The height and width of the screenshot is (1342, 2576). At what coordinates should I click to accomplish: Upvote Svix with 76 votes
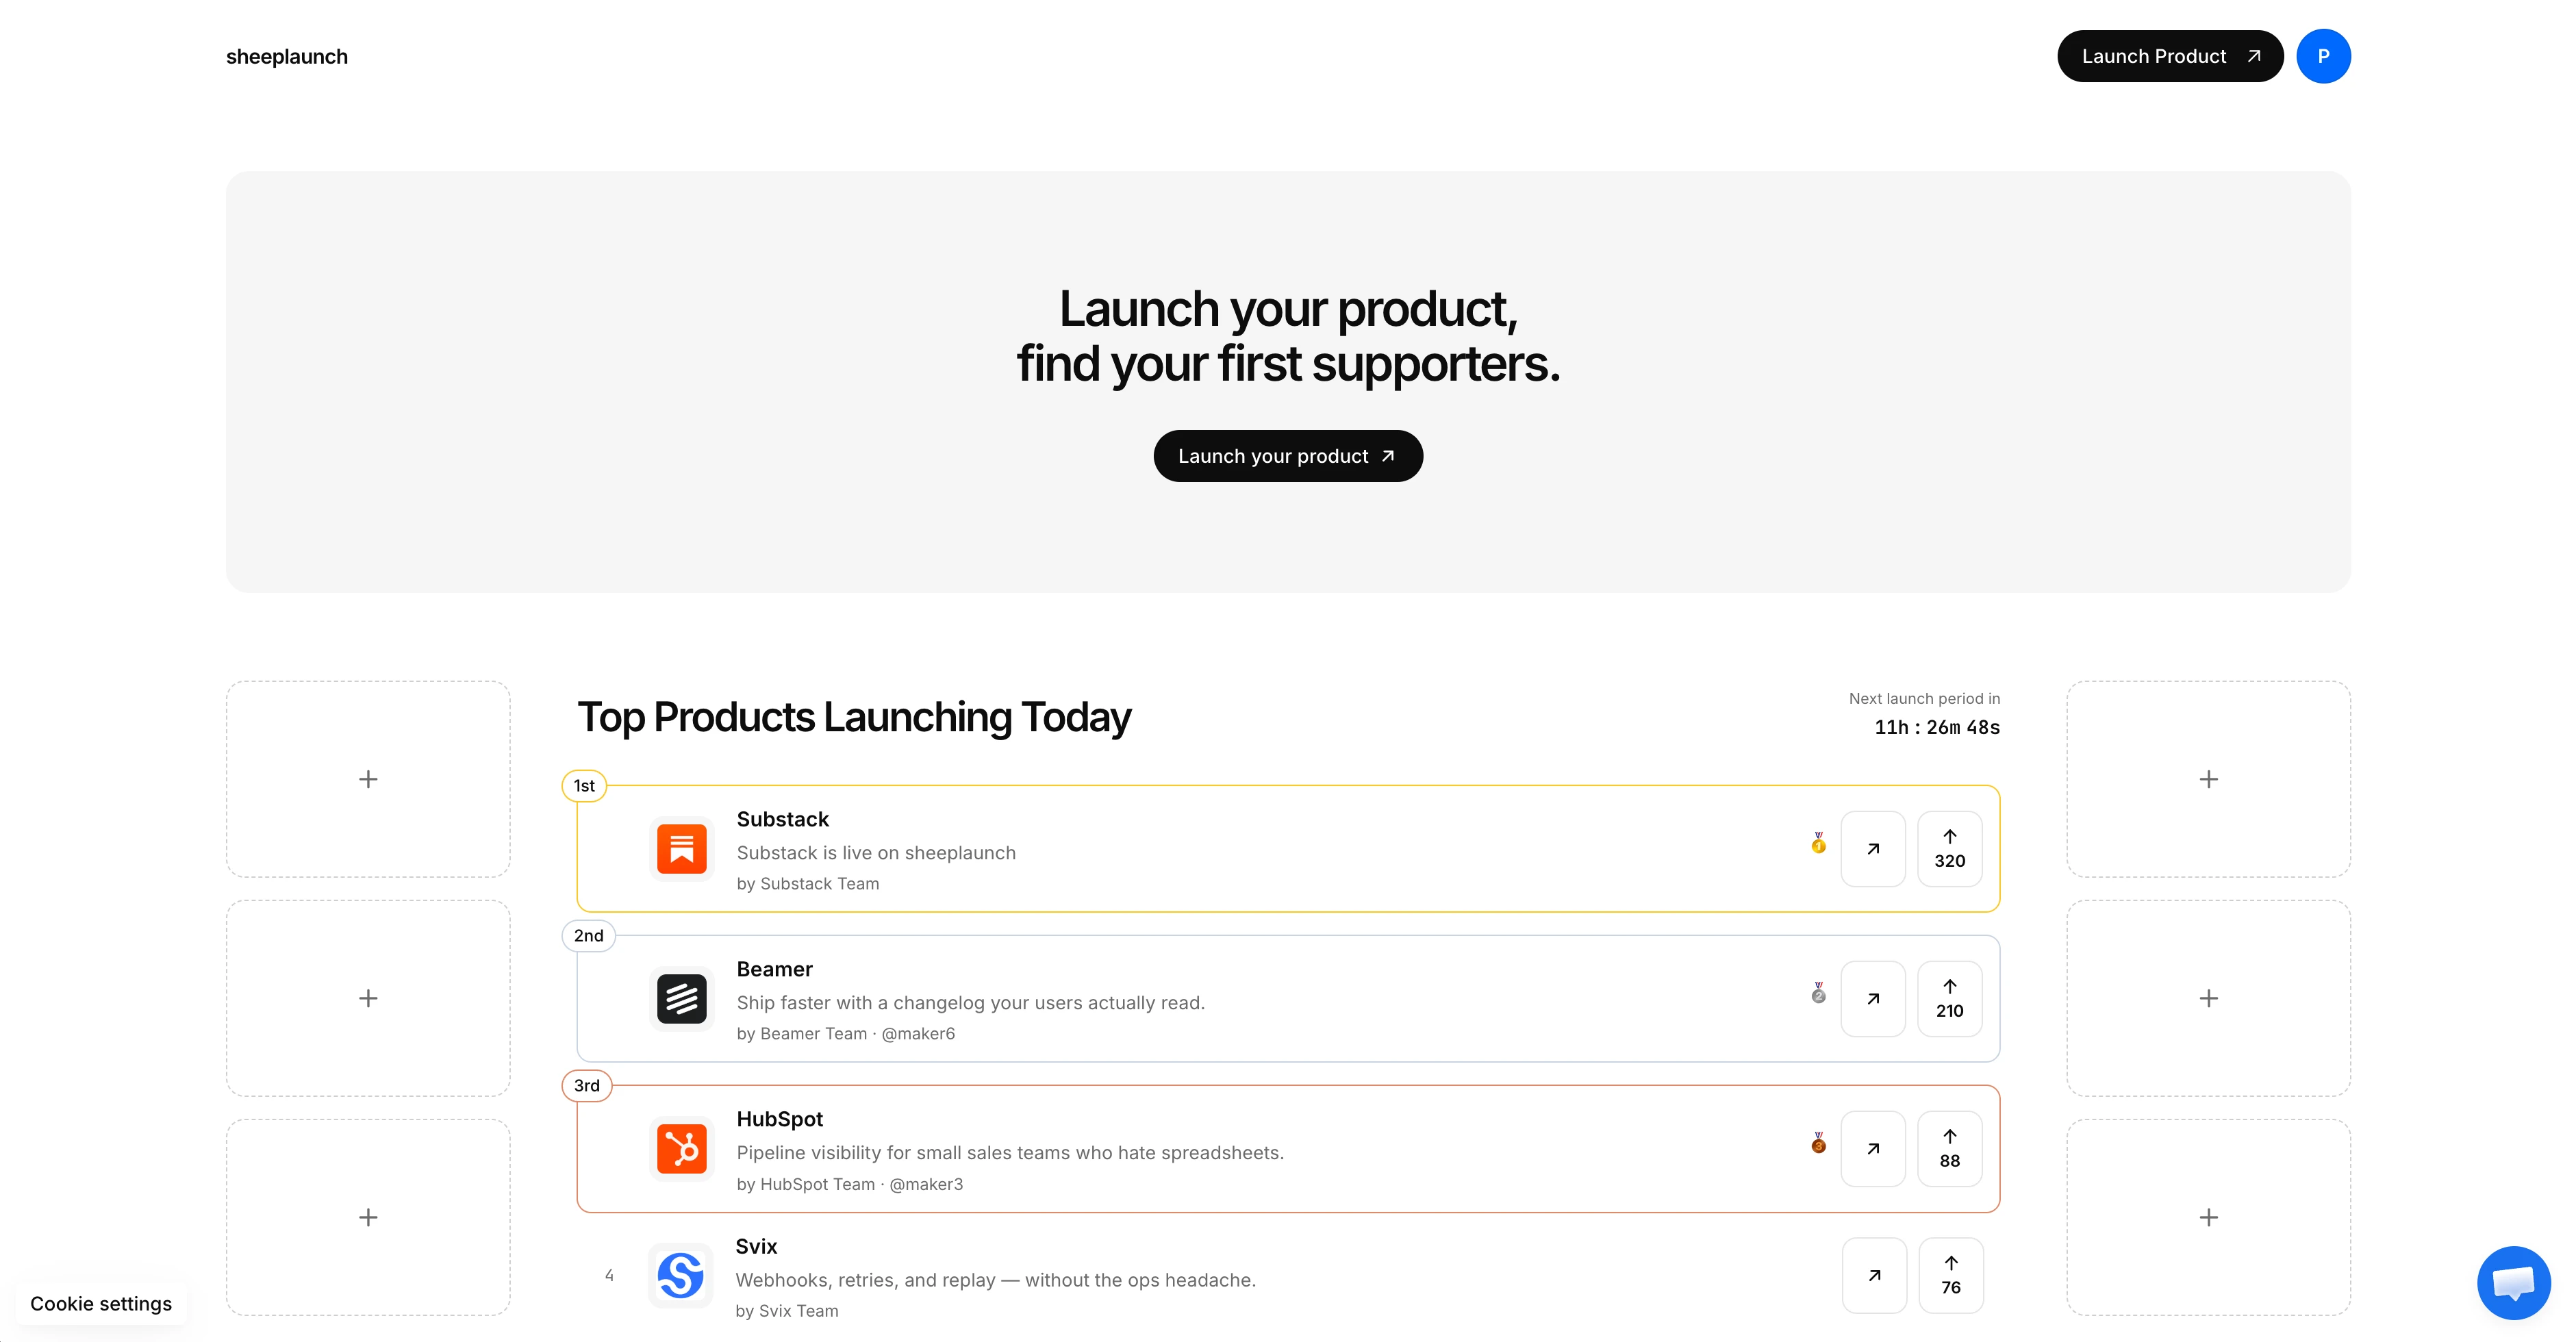[x=1951, y=1276]
